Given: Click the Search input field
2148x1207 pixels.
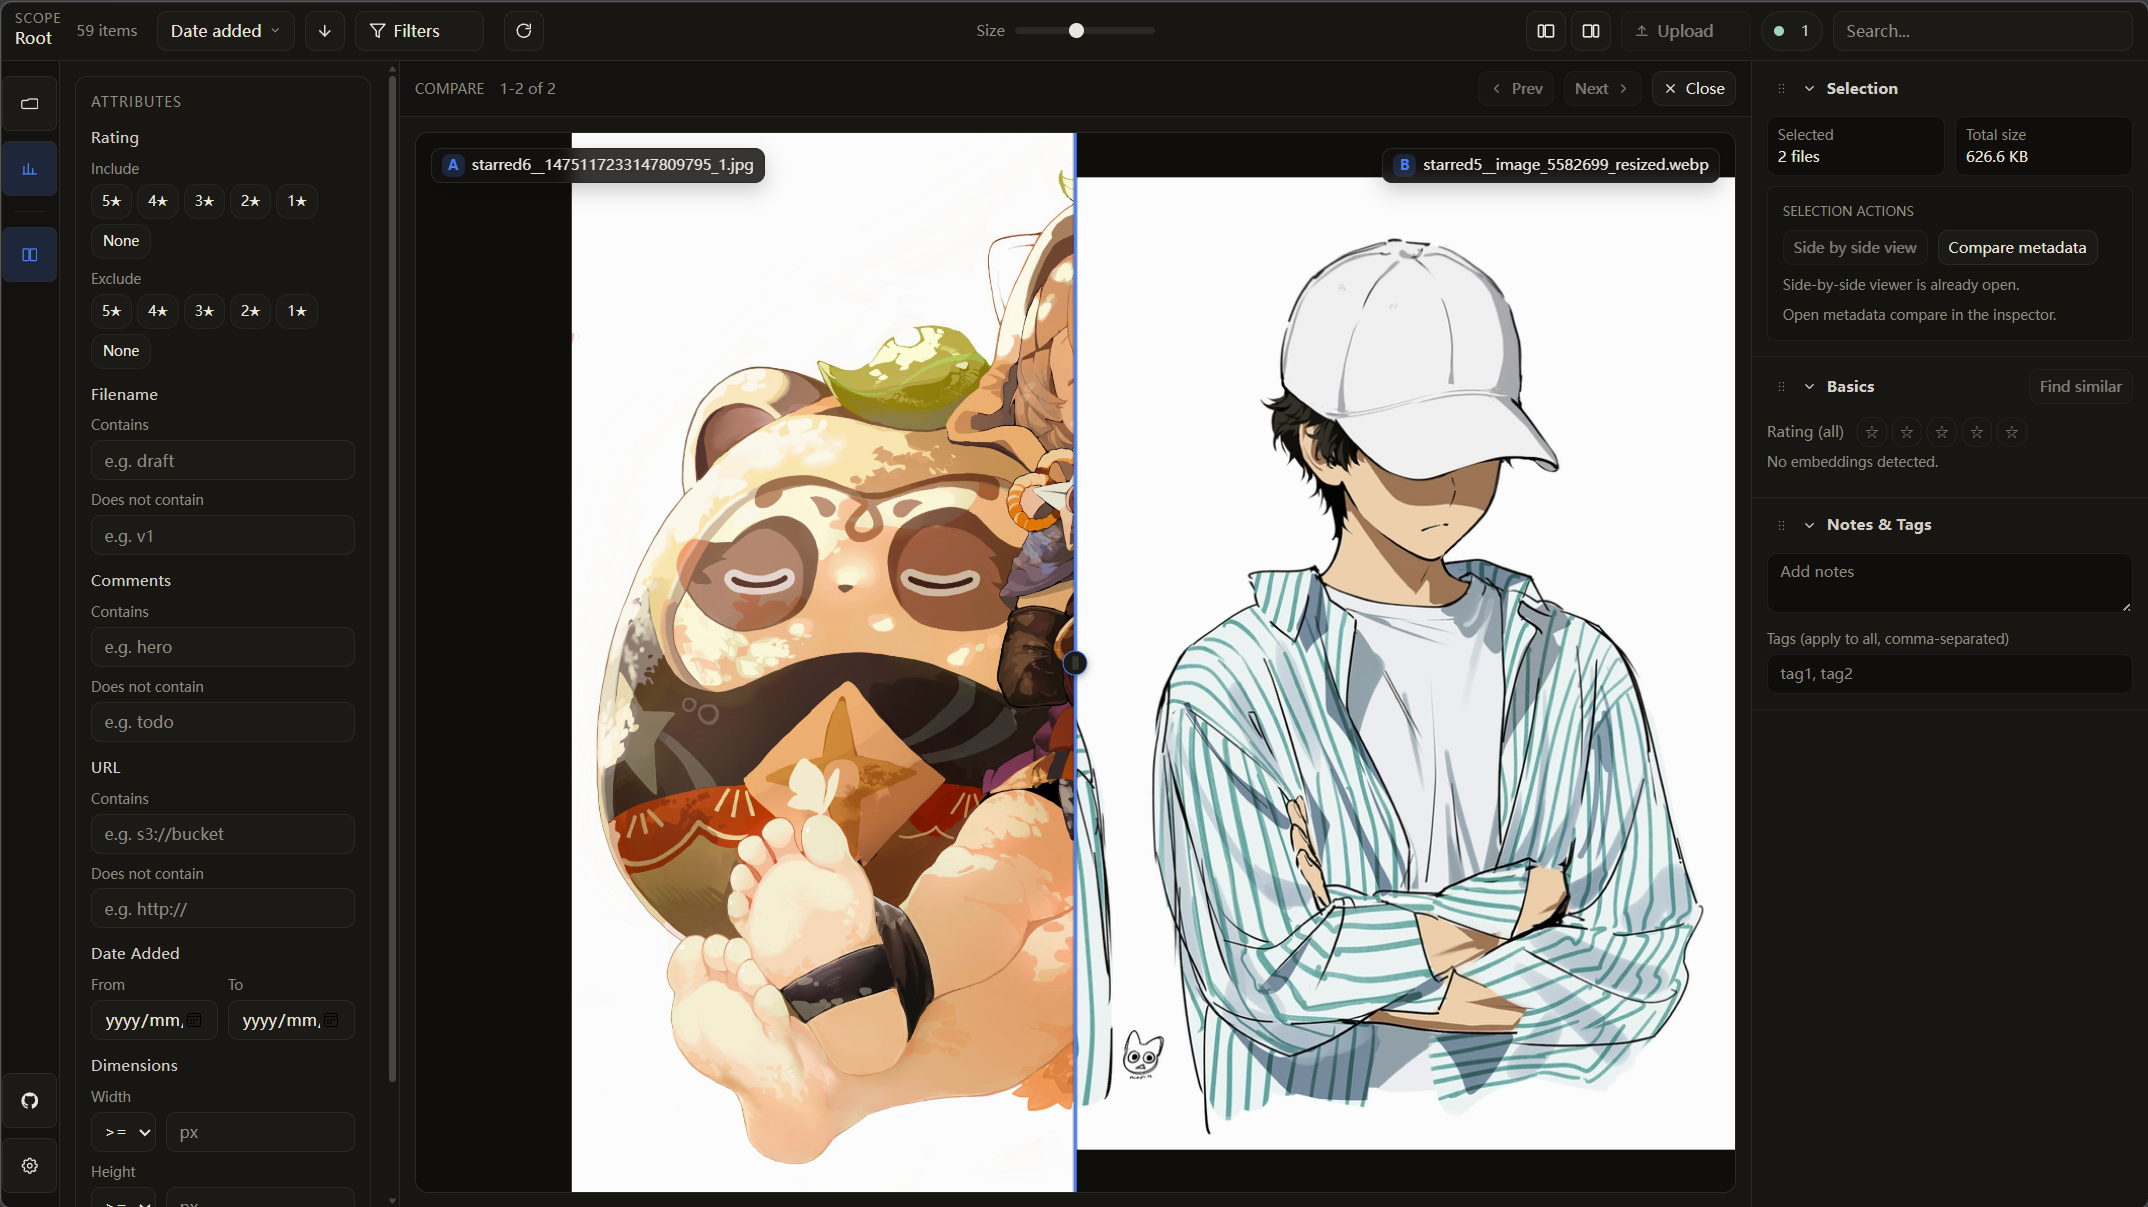Looking at the screenshot, I should point(1983,31).
